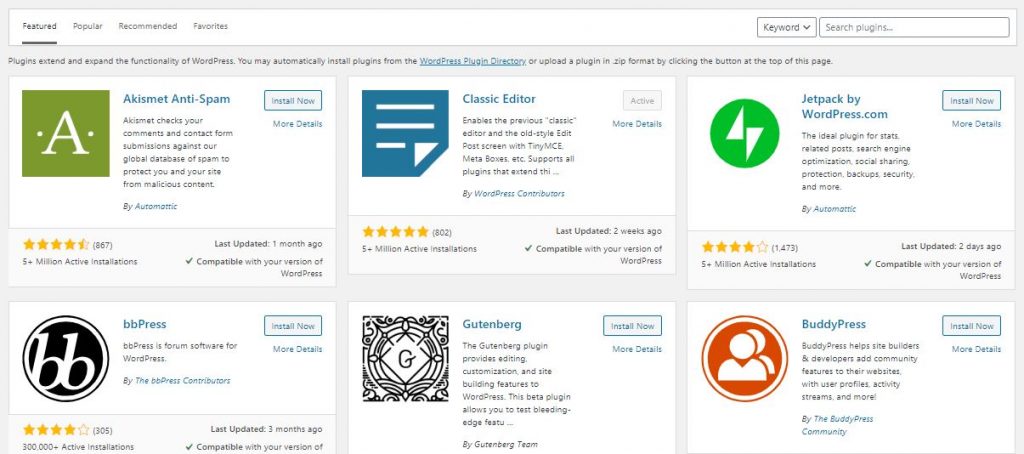Screen dimensions: 1024x454
Task: View More Details for Akismet Anti-Spam
Action: (297, 124)
